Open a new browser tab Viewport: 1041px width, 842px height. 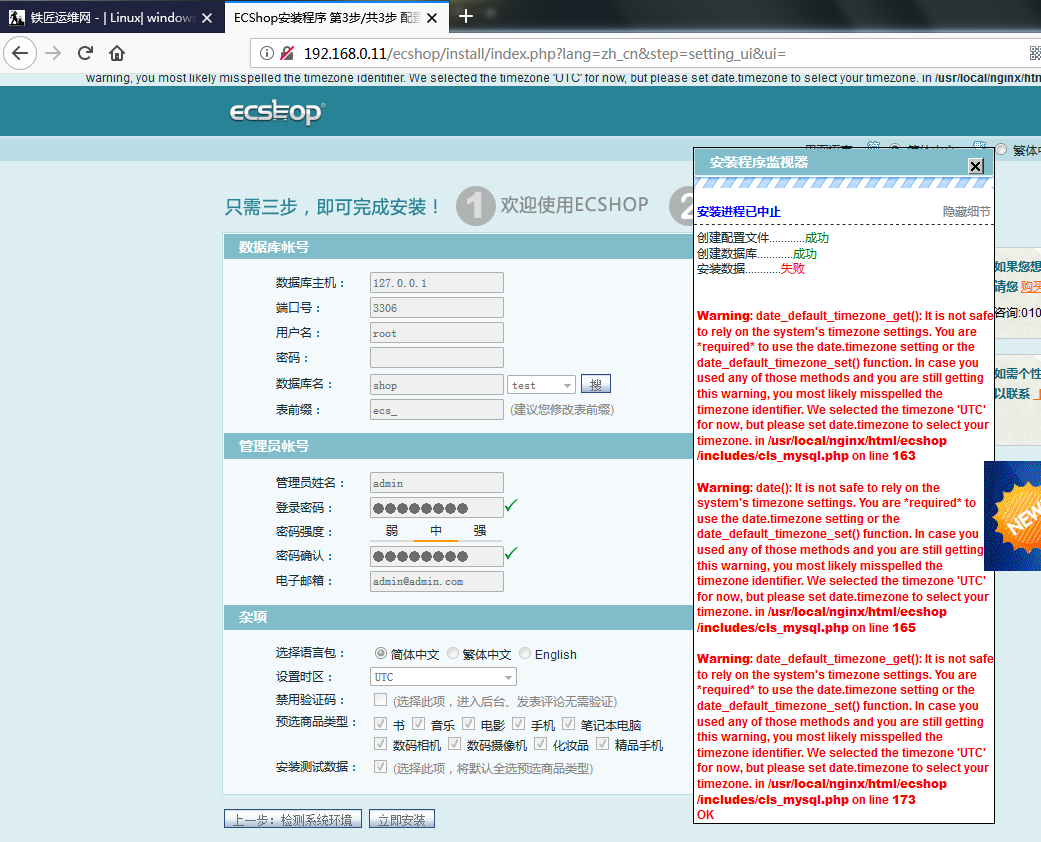tap(466, 16)
